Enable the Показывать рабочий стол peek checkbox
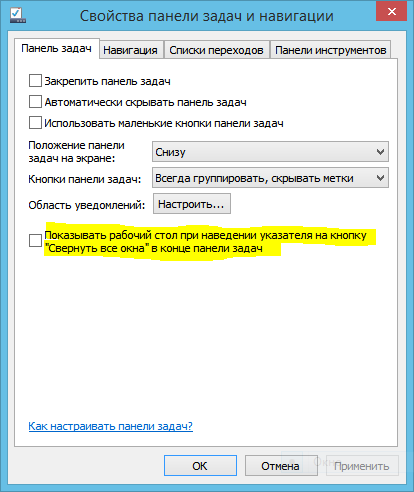 point(35,240)
